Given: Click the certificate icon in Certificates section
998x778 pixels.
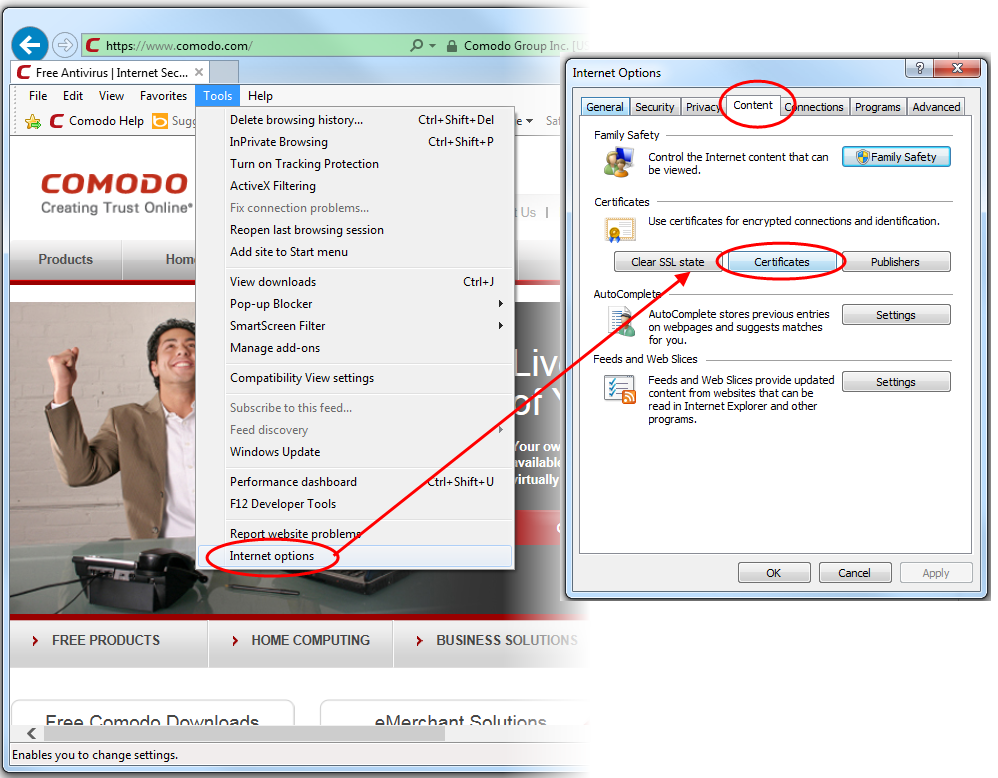Looking at the screenshot, I should [620, 230].
